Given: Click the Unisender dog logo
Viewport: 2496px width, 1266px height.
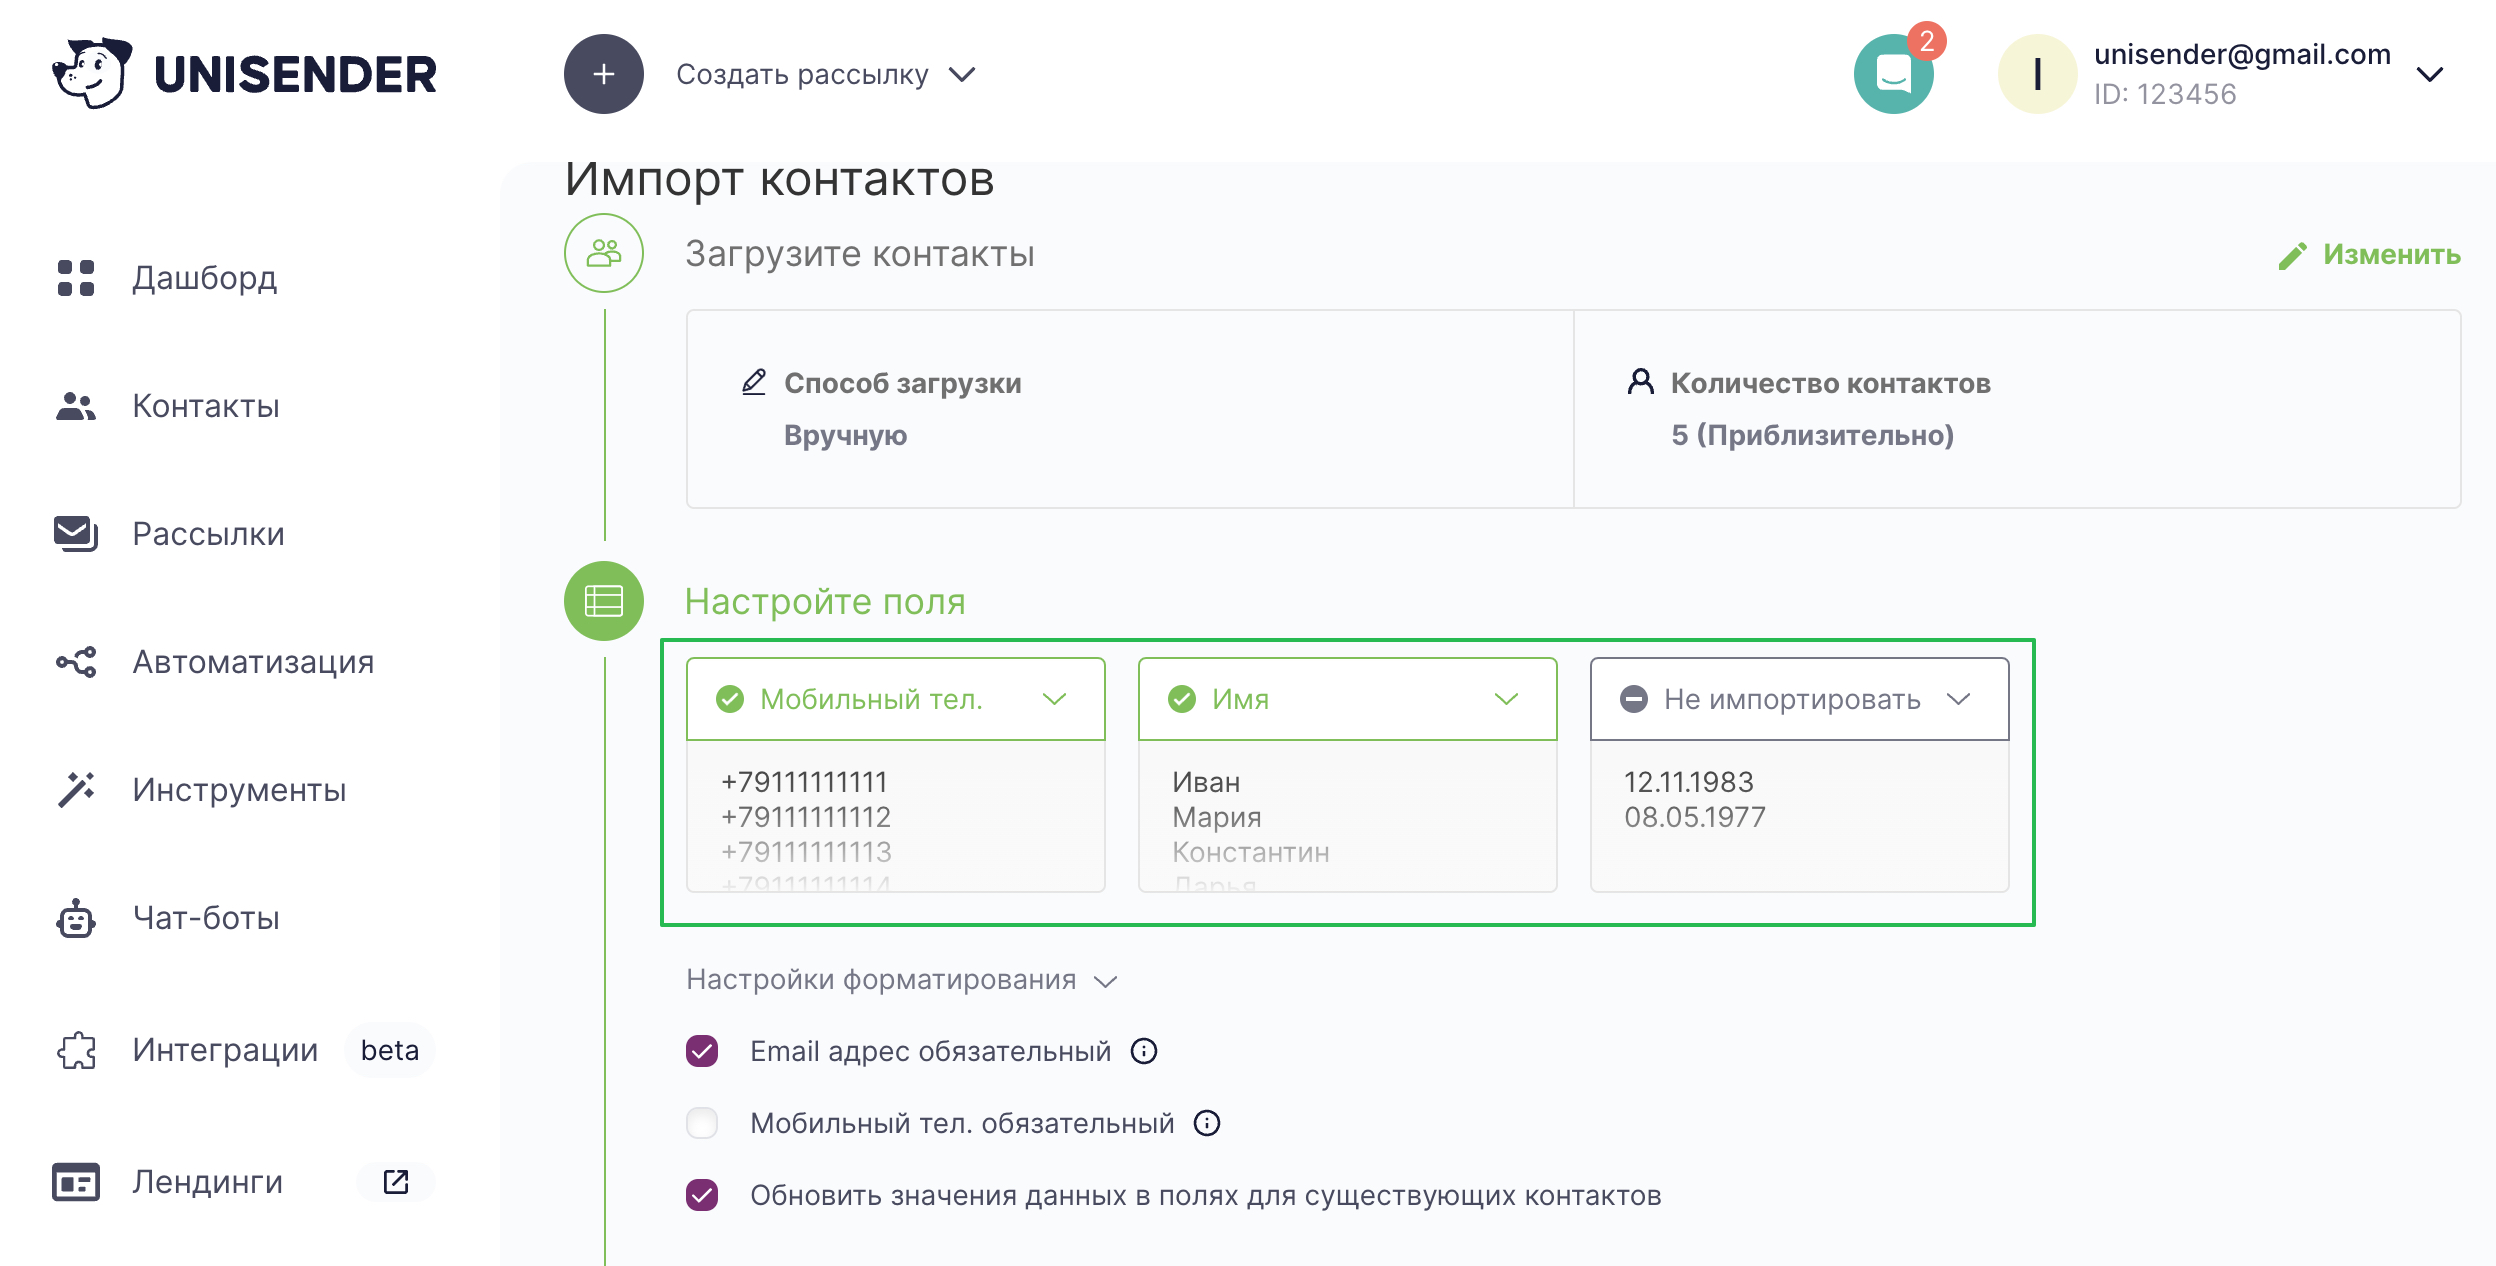Looking at the screenshot, I should pyautogui.click(x=92, y=73).
